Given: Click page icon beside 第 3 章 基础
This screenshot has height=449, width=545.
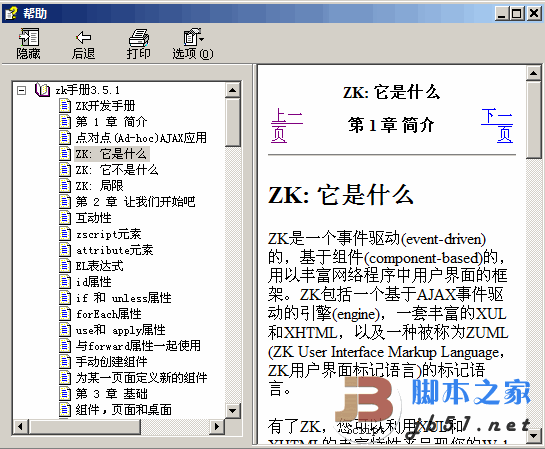Looking at the screenshot, I should [65, 394].
